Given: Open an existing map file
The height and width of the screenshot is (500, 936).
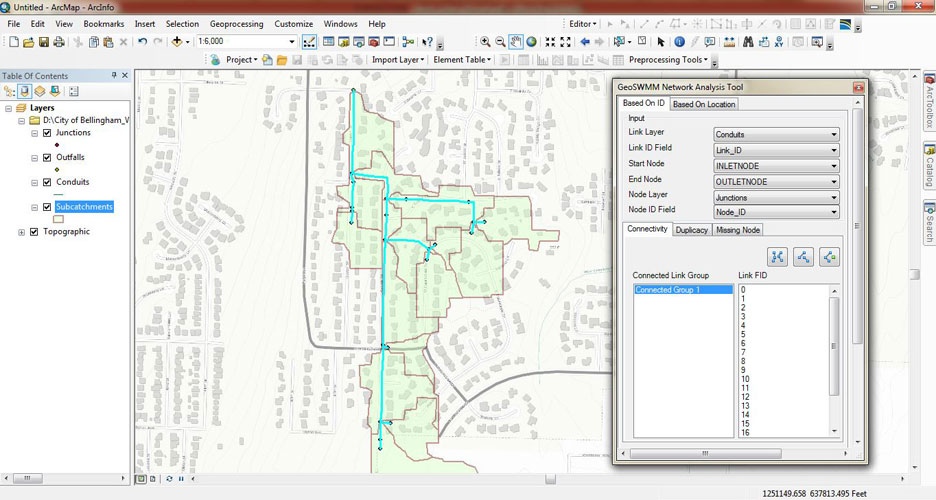Looking at the screenshot, I should tap(29, 42).
